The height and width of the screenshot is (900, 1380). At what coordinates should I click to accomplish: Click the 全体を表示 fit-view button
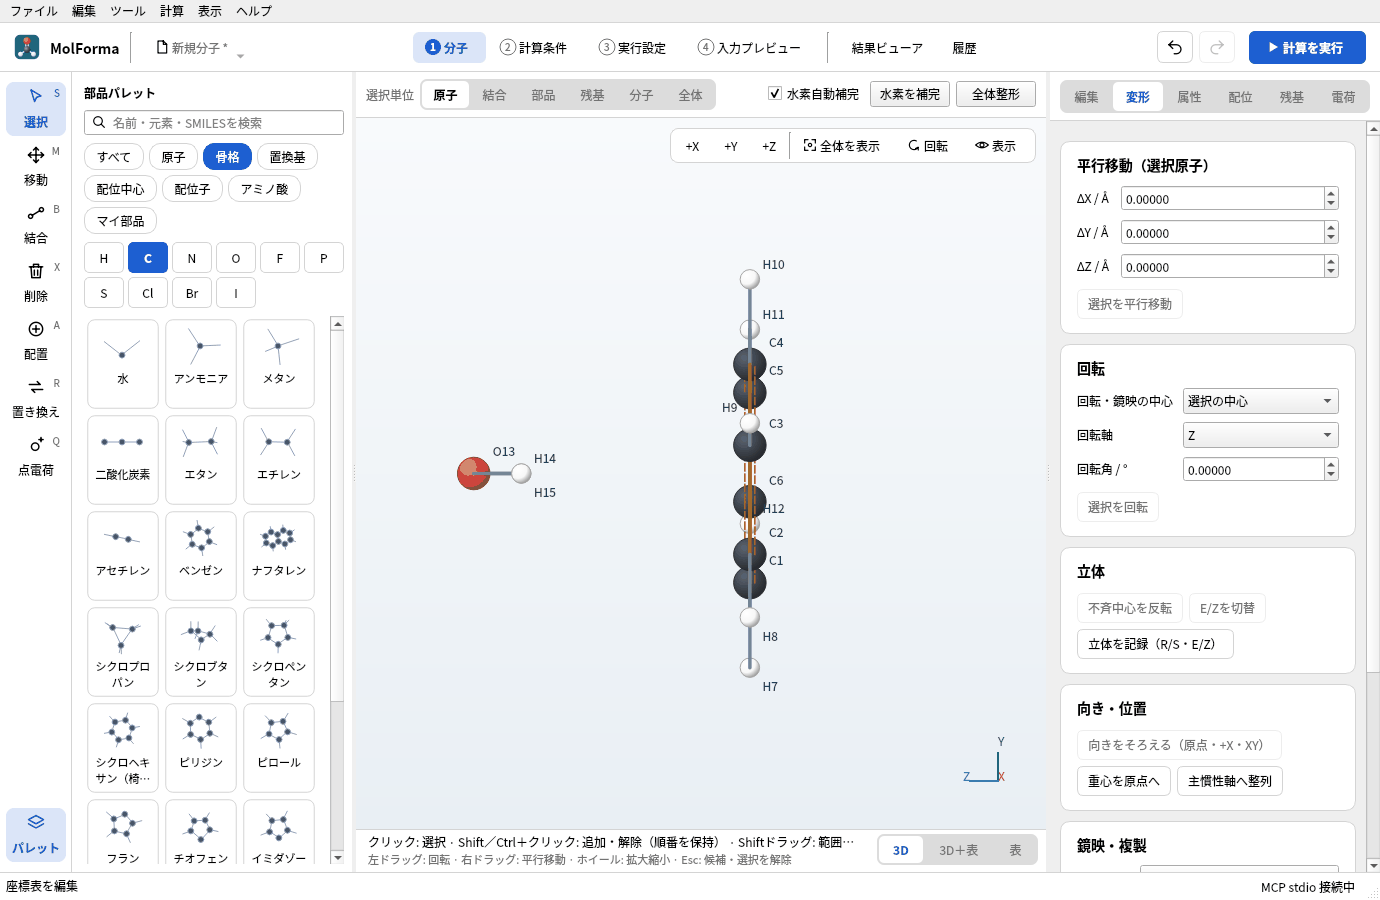(841, 146)
